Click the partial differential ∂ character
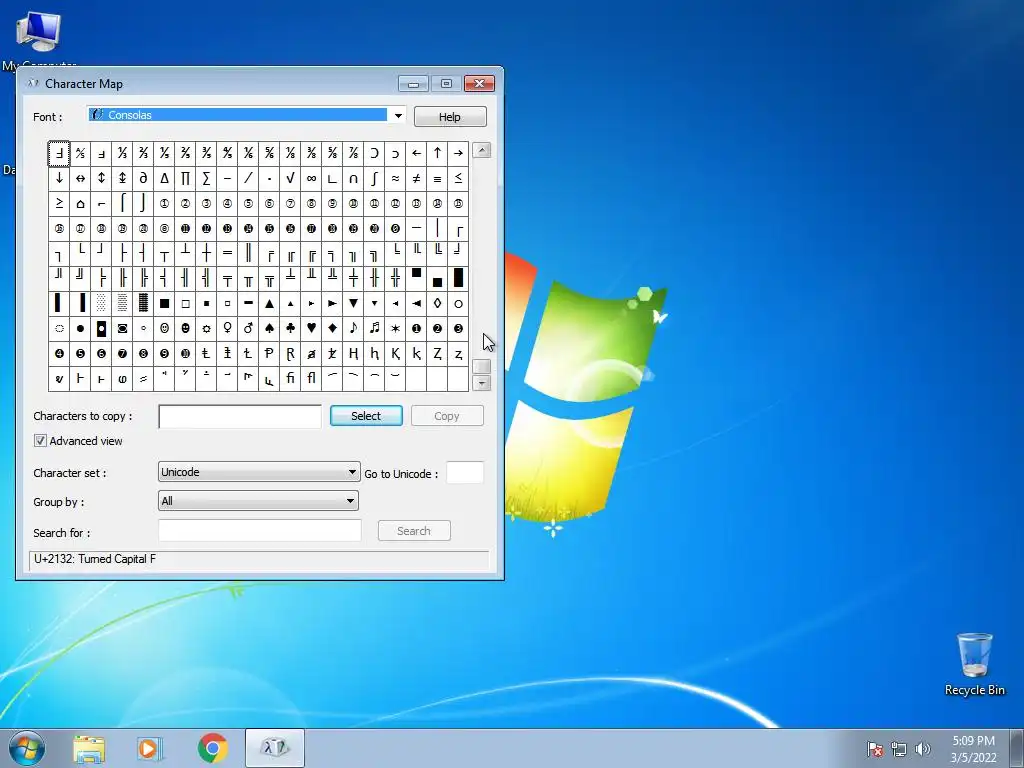The height and width of the screenshot is (768, 1024). click(x=143, y=178)
